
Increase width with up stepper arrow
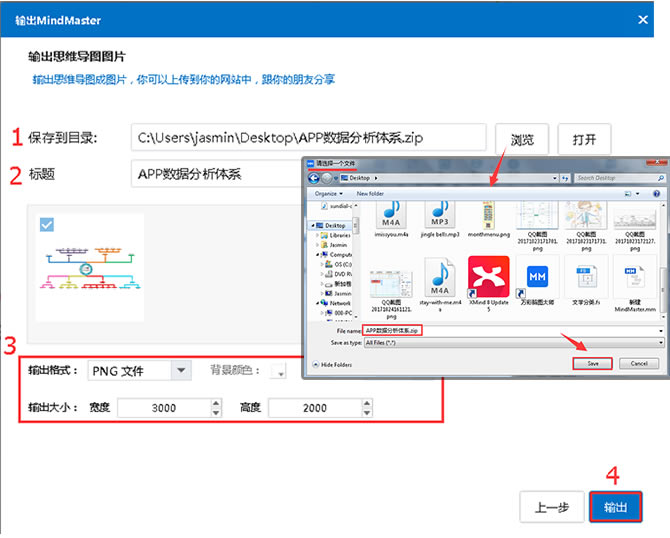216,403
